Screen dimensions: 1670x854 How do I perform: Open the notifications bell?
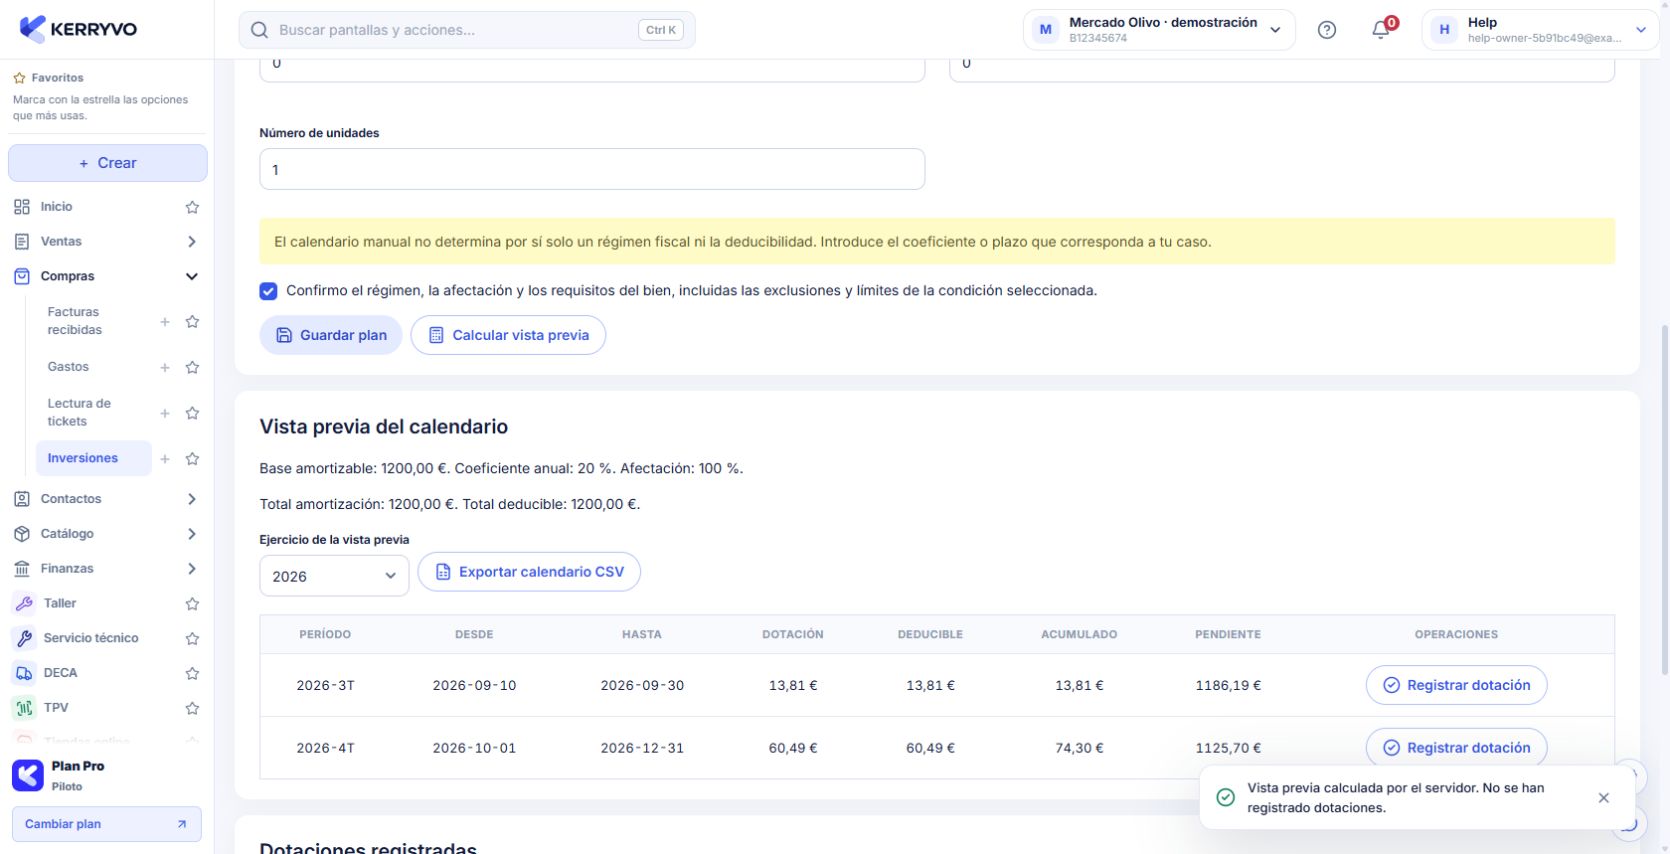[x=1382, y=30]
